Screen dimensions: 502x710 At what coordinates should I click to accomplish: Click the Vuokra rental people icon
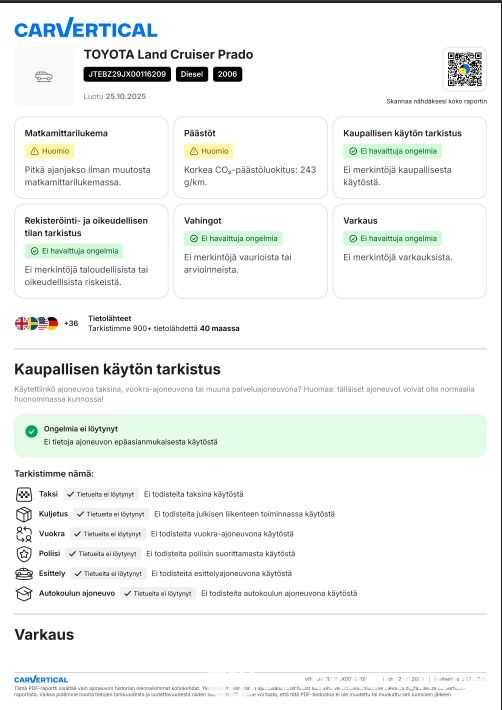coord(24,534)
